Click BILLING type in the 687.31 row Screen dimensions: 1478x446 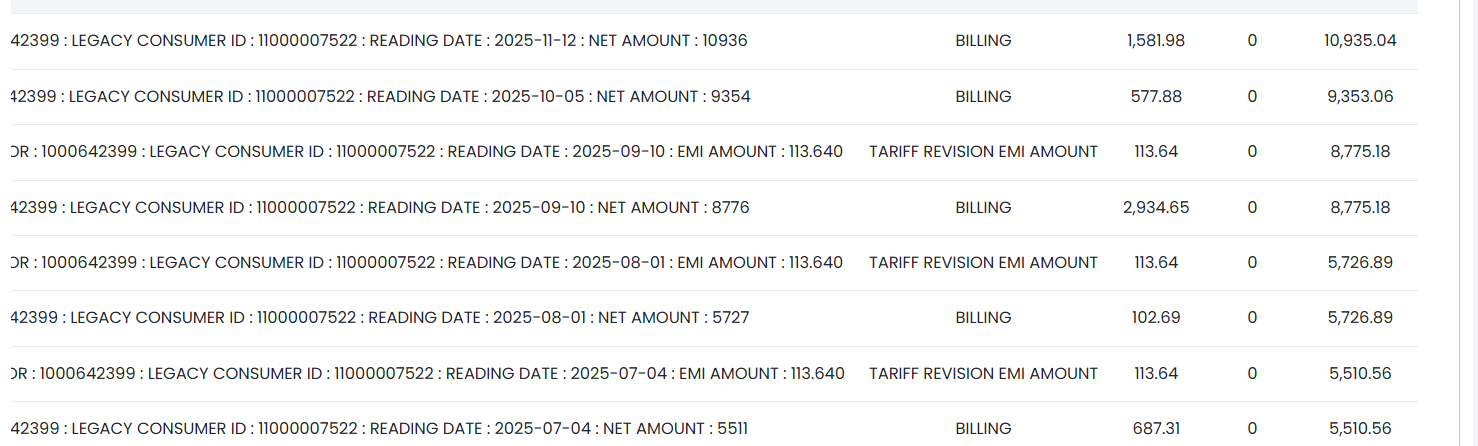(x=983, y=429)
